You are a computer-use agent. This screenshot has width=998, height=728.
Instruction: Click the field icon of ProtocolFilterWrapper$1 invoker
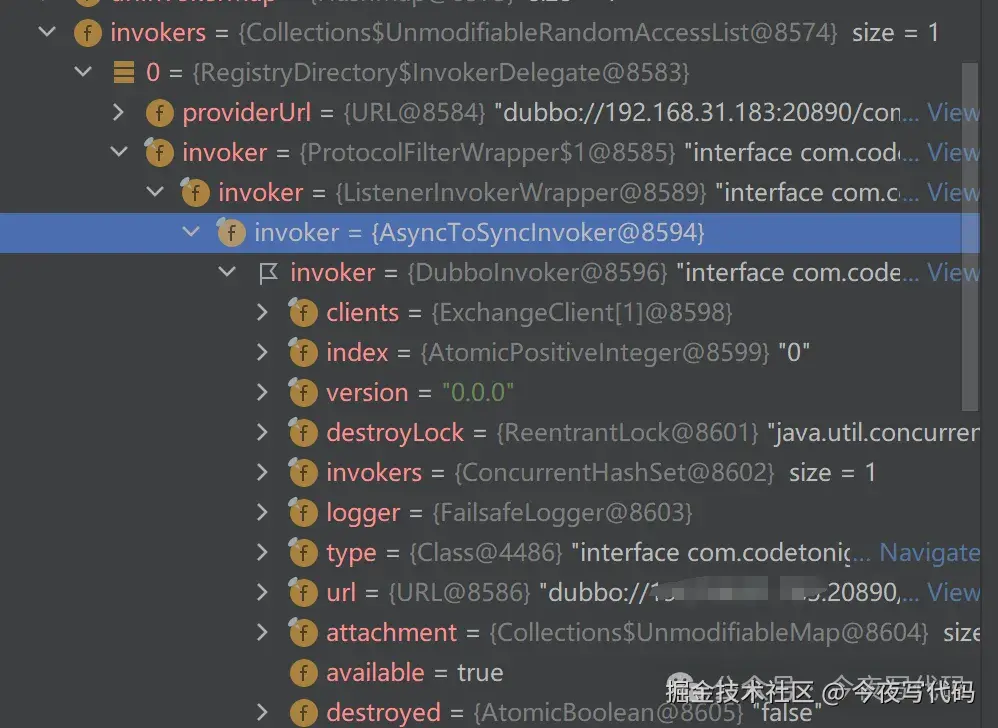pyautogui.click(x=159, y=152)
